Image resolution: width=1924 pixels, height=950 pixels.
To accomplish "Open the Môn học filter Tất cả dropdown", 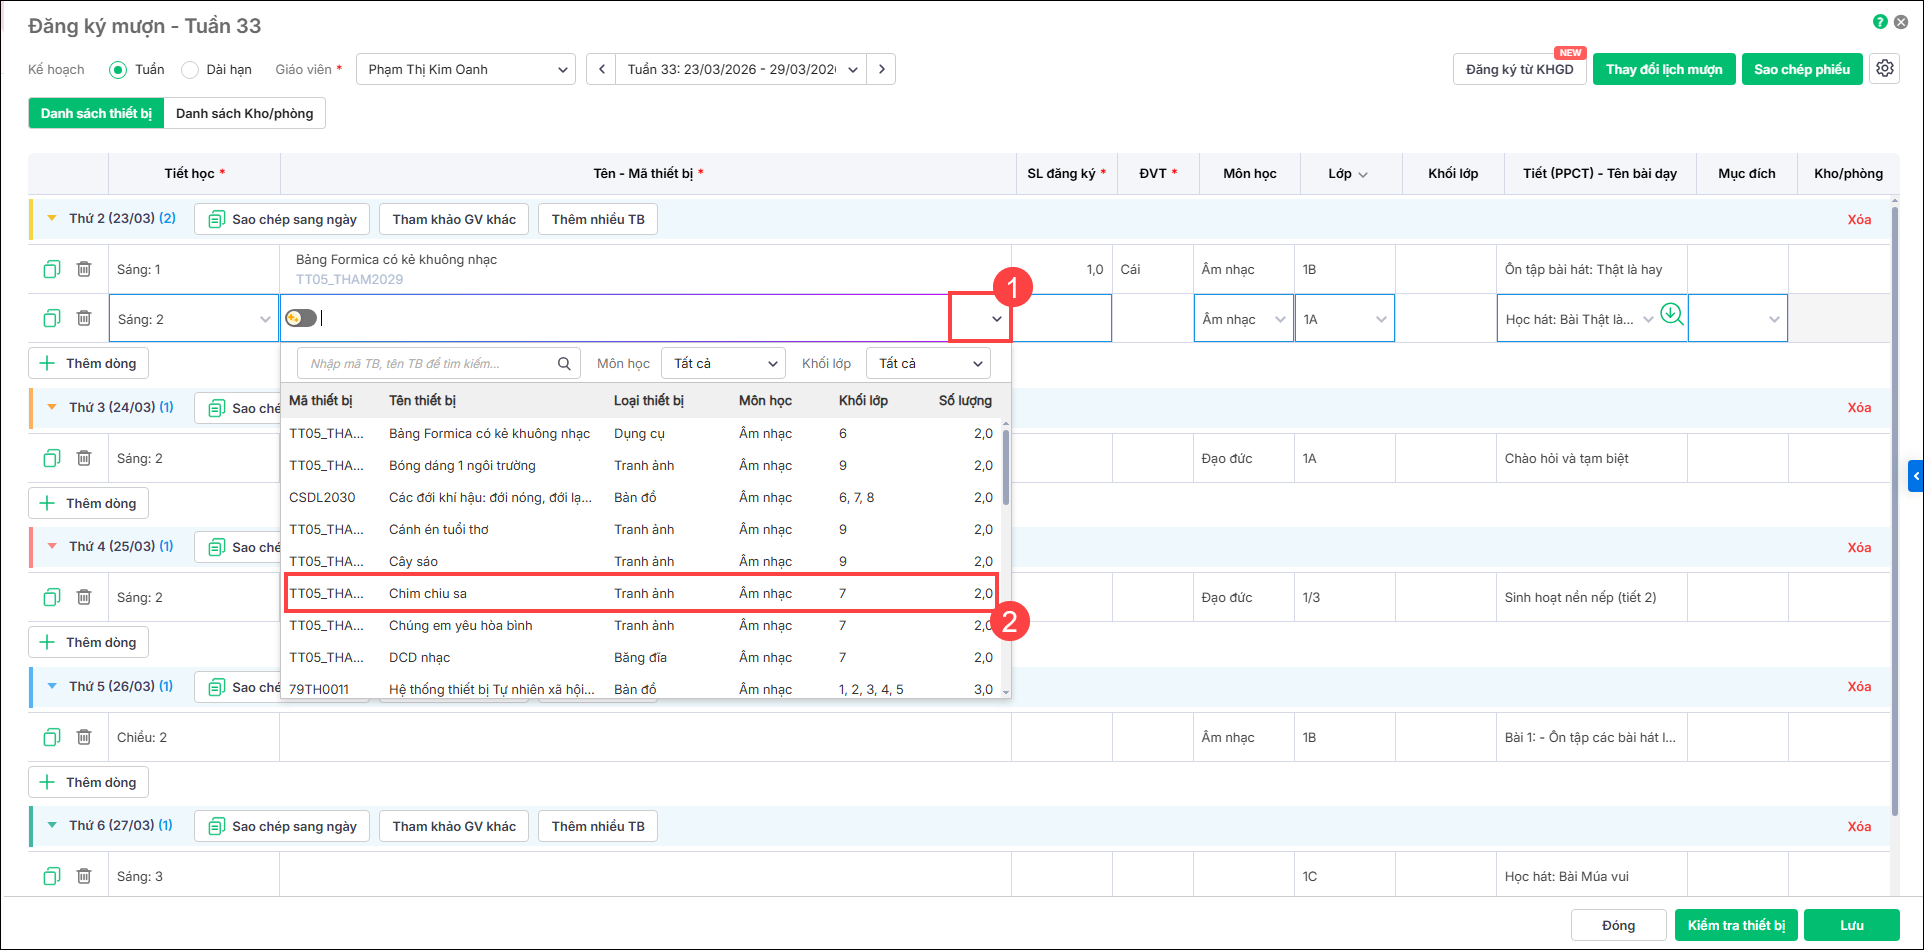I will point(724,363).
